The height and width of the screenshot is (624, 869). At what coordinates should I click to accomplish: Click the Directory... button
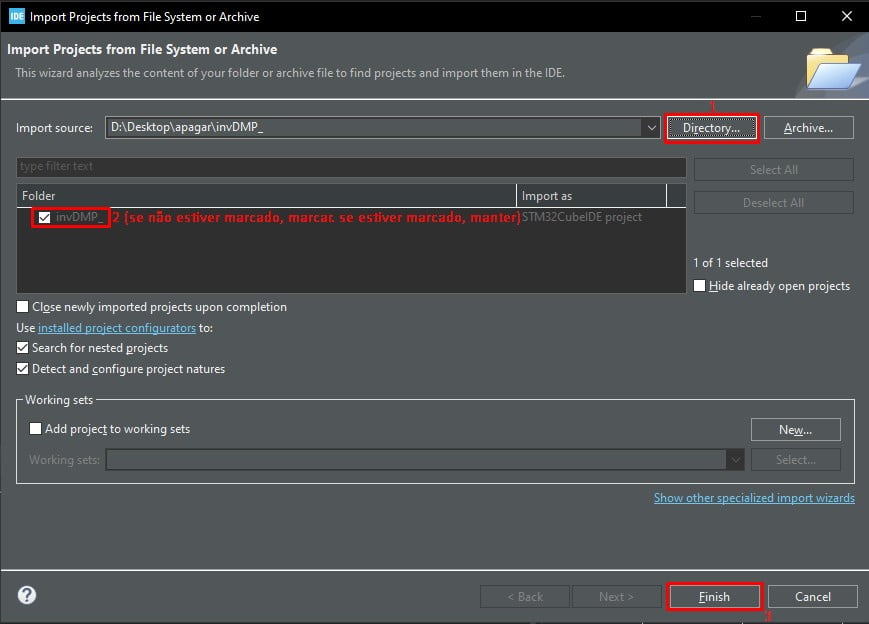pos(712,128)
